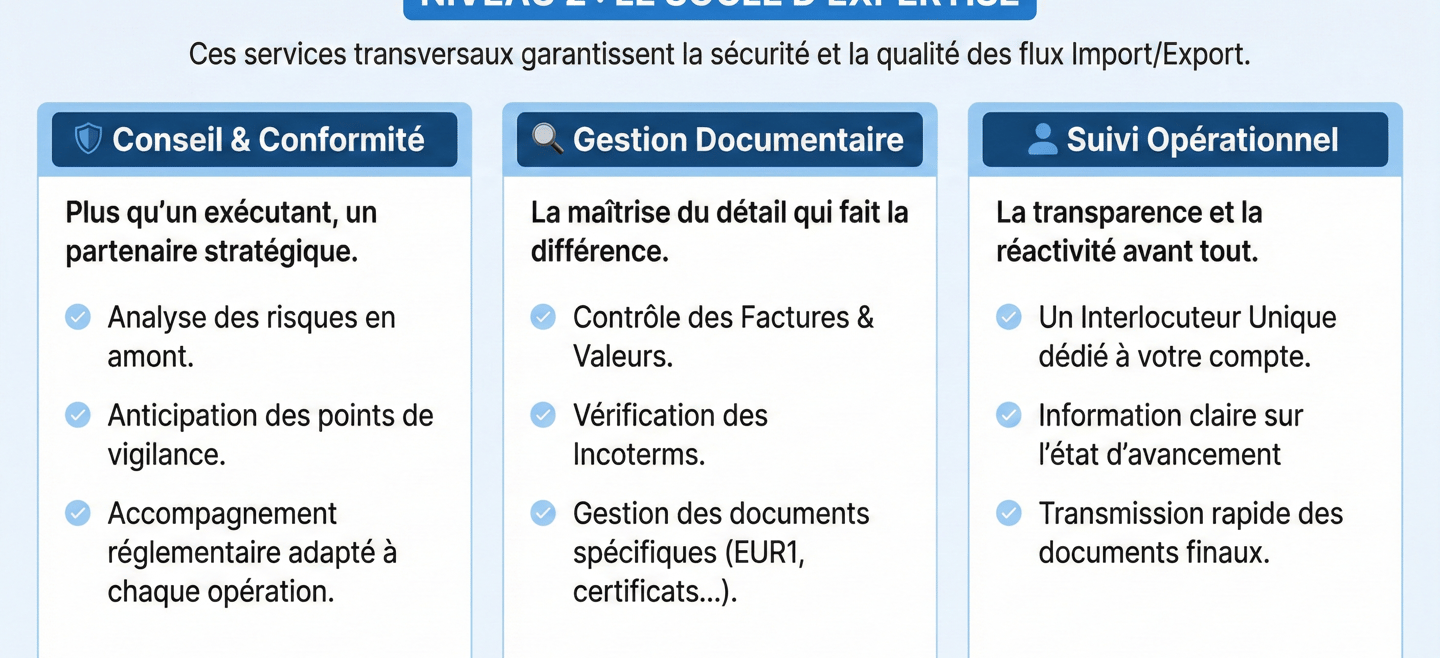Click the person icon beside Suivi Opérationnel
The width and height of the screenshot is (1440, 658).
tap(1042, 139)
